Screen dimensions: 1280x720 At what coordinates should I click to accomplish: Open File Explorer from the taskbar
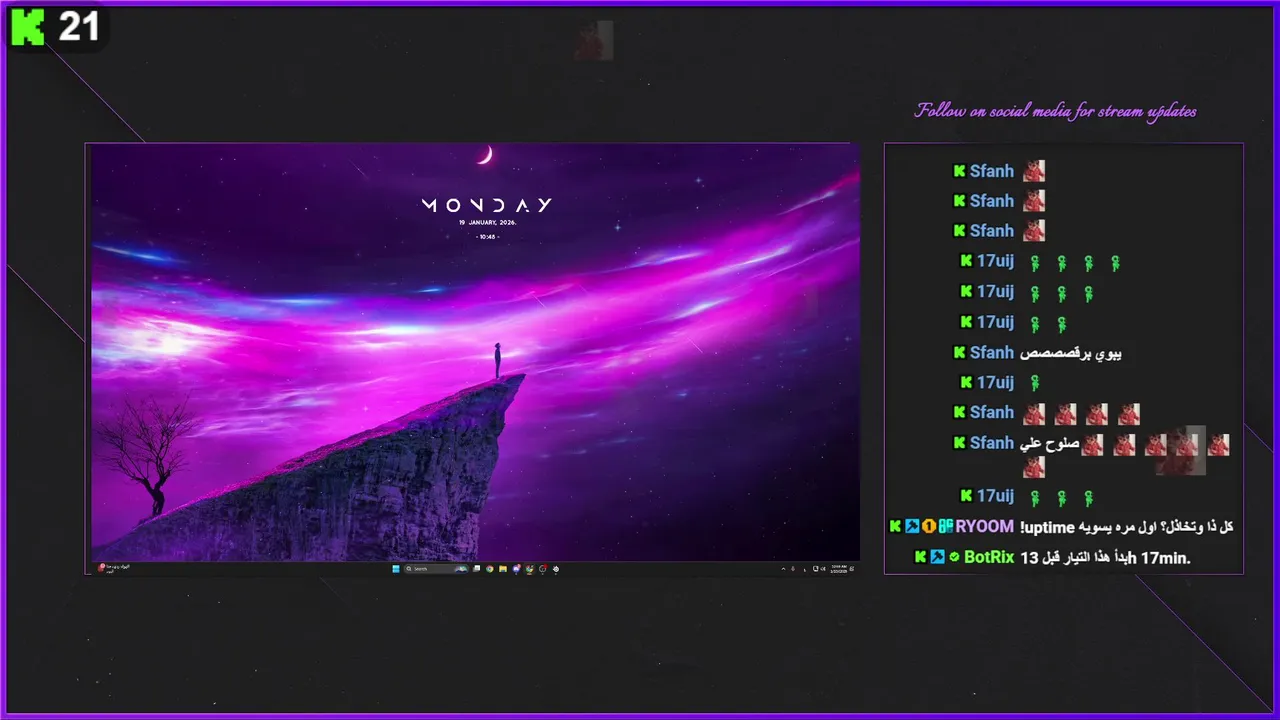[503, 569]
